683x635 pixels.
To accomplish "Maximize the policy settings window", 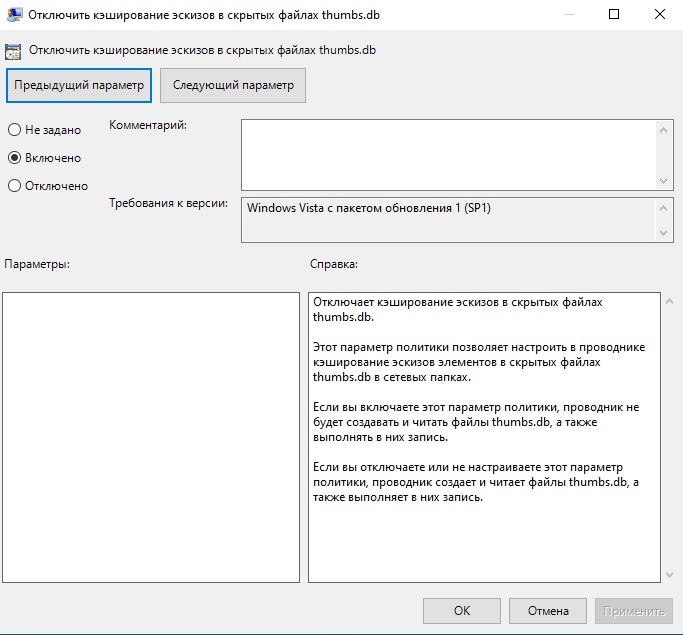I will click(614, 15).
